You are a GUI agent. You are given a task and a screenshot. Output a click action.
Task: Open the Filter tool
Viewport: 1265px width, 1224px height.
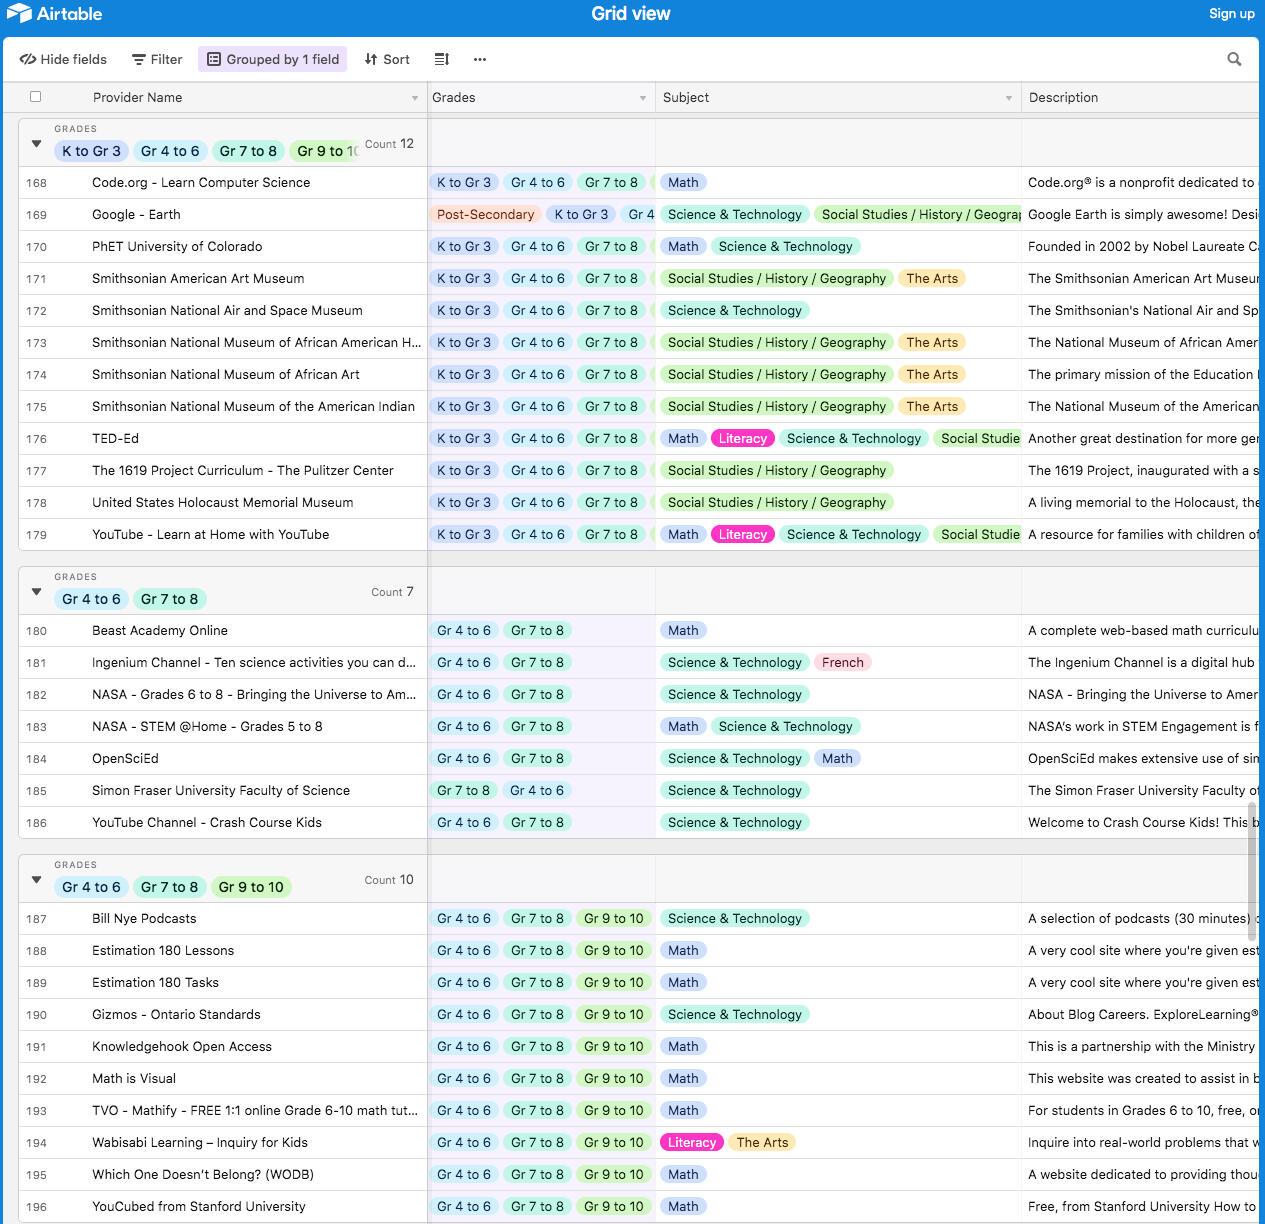coord(157,59)
